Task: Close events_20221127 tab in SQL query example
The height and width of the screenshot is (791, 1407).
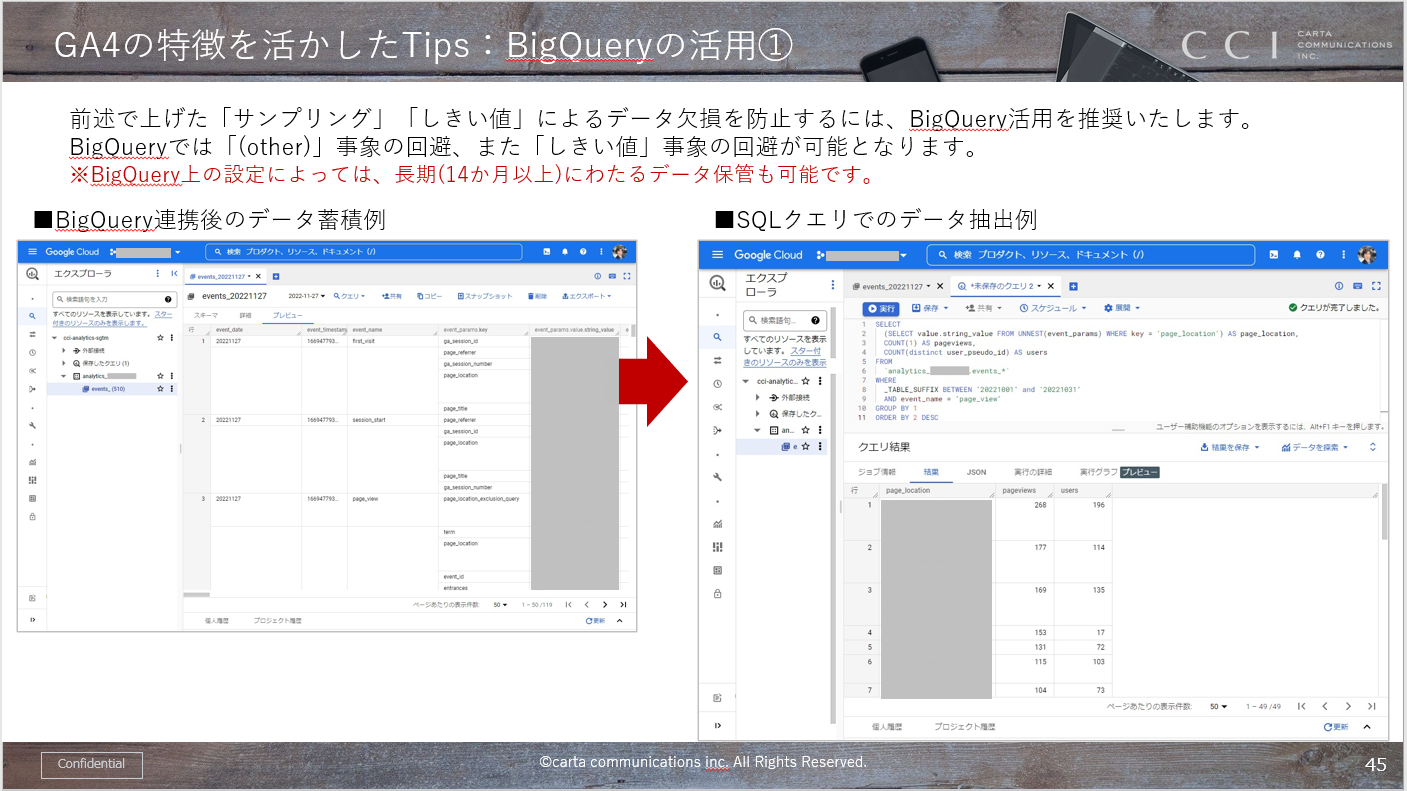Action: [941, 286]
